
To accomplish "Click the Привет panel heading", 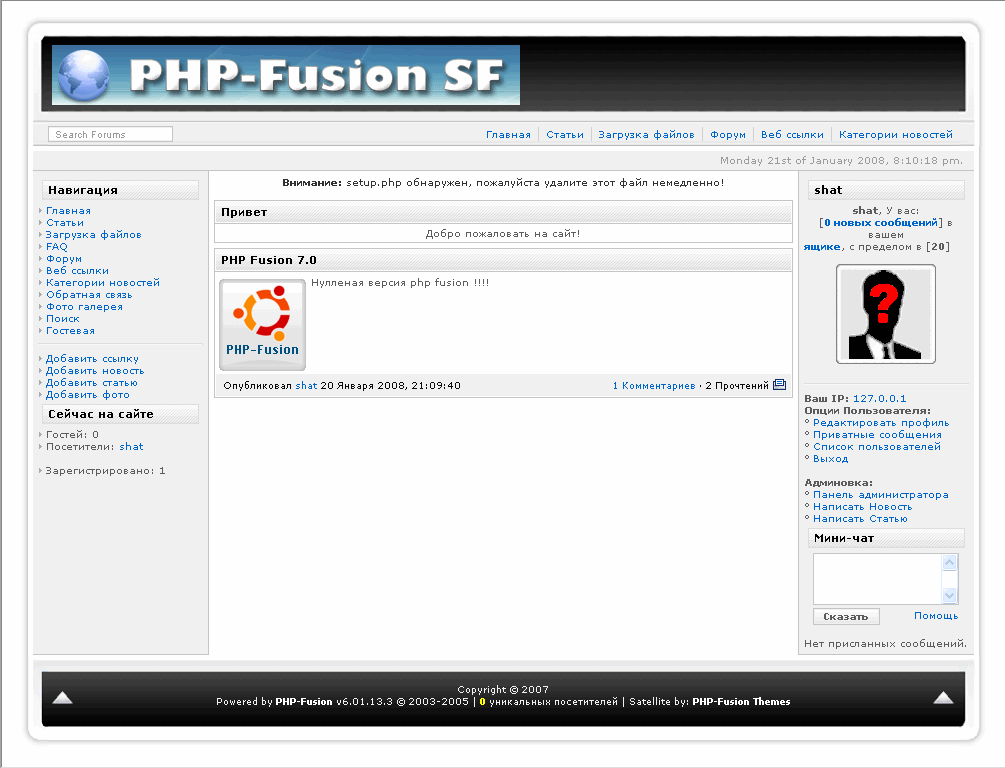I will pyautogui.click(x=244, y=212).
